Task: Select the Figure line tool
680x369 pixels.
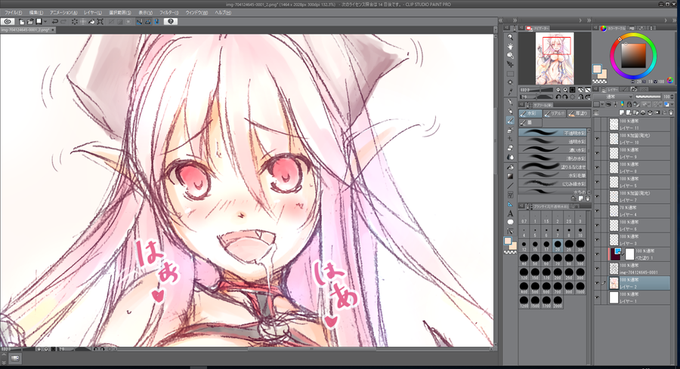Action: pyautogui.click(x=510, y=186)
